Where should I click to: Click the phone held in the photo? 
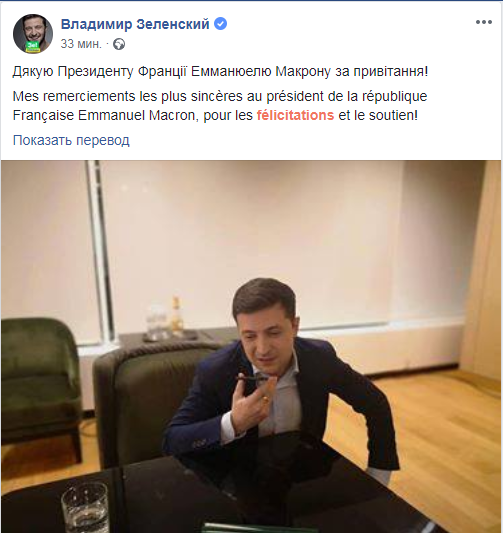(x=252, y=381)
